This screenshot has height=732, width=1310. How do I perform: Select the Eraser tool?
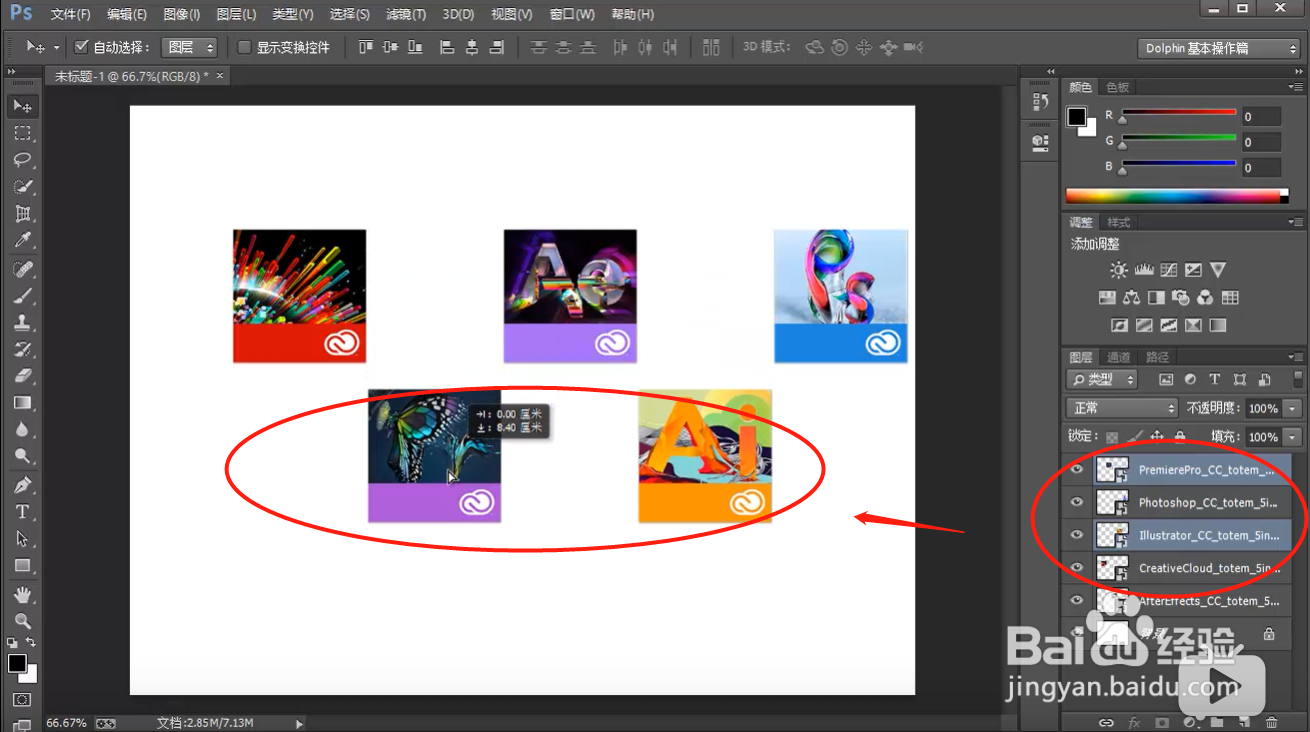click(22, 377)
